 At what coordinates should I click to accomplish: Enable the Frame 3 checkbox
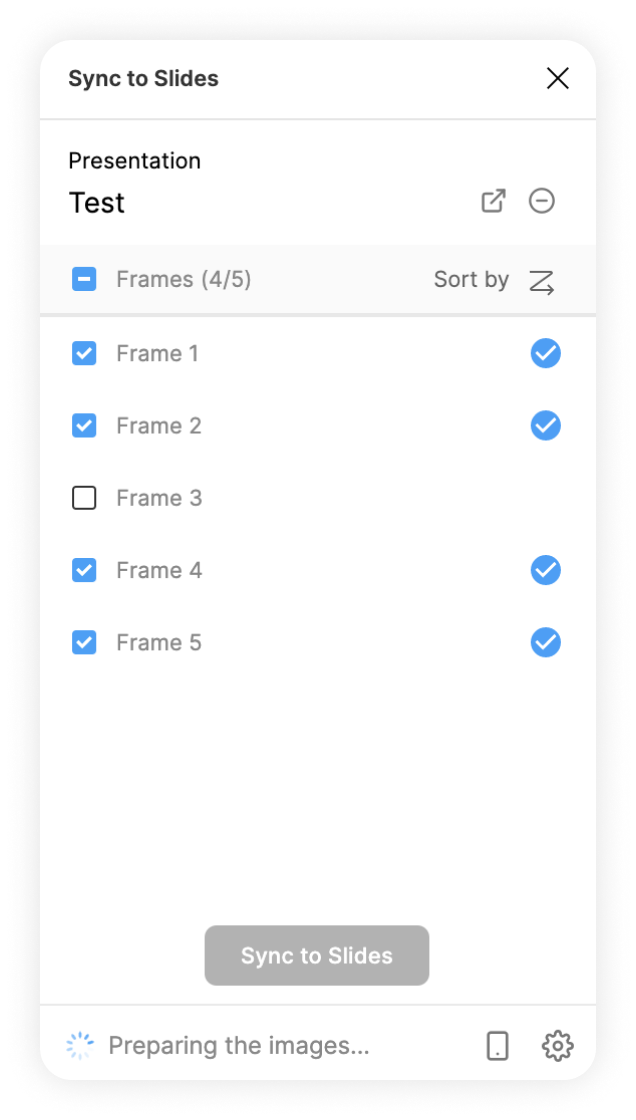pyautogui.click(x=84, y=497)
